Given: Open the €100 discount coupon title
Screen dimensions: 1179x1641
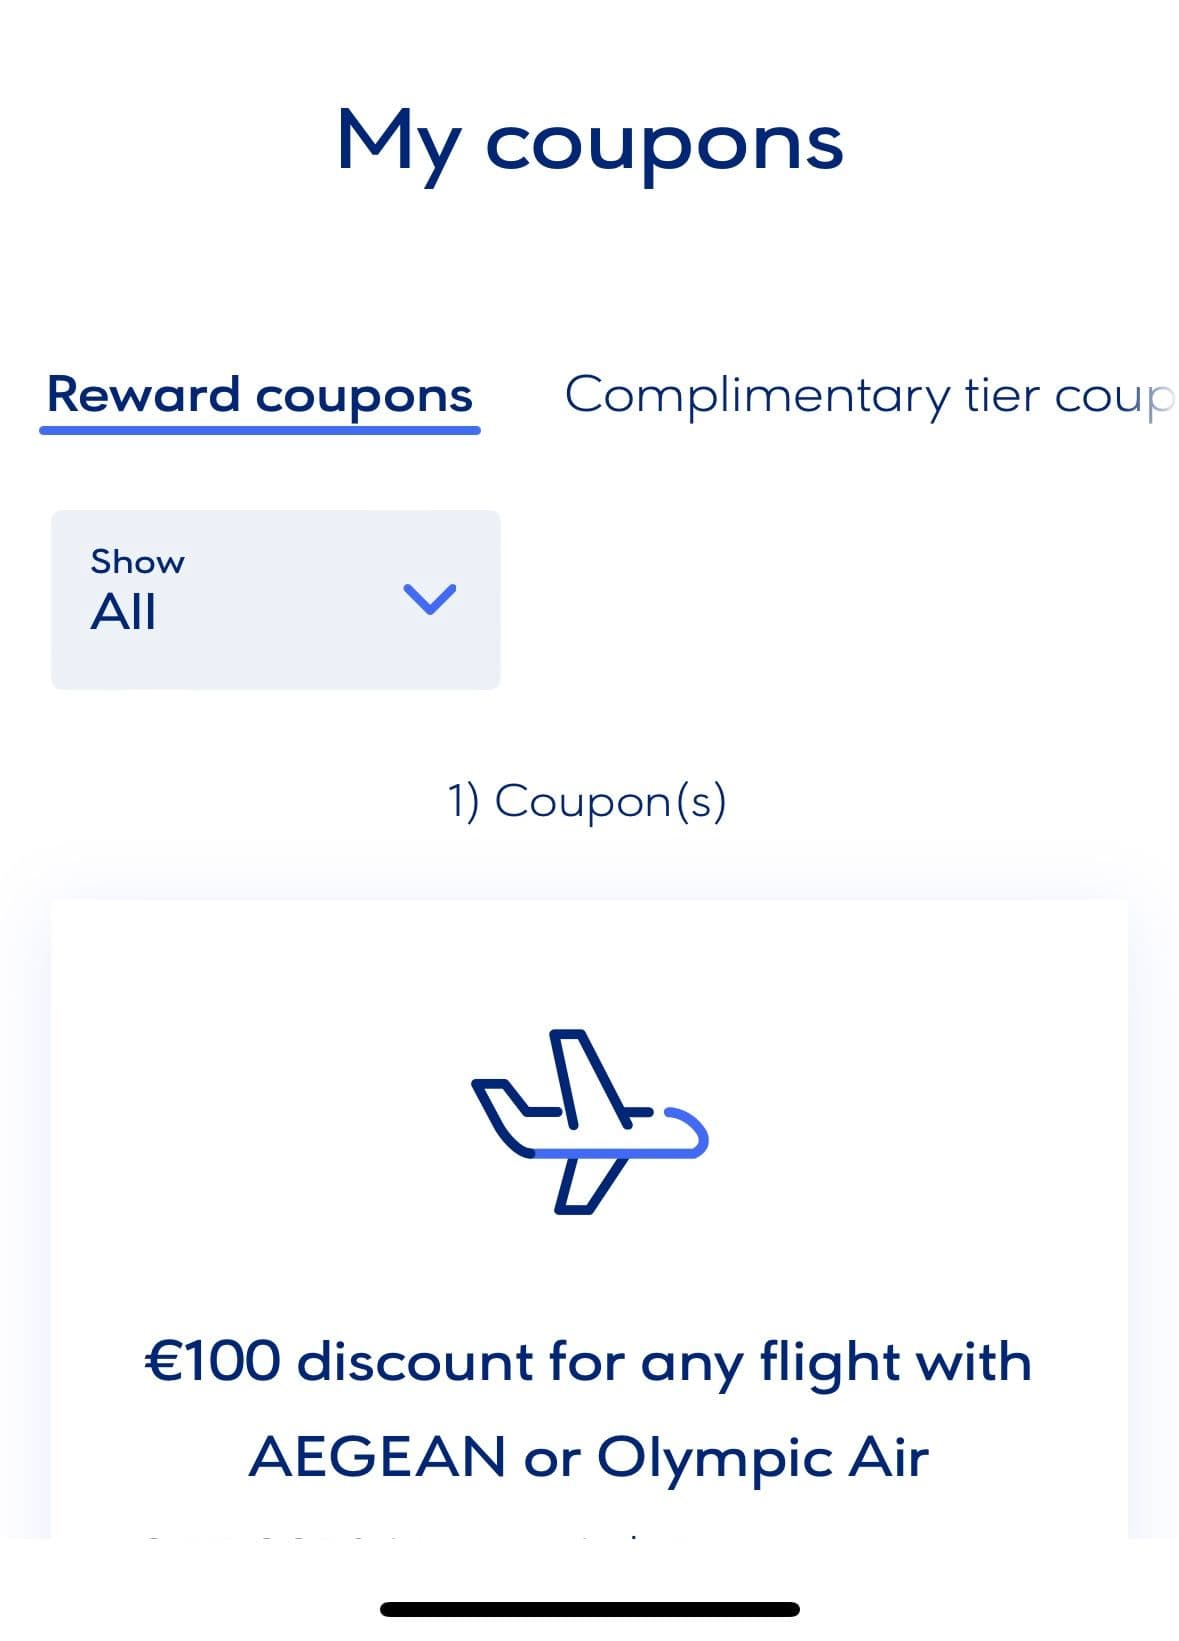Looking at the screenshot, I should pos(589,1409).
